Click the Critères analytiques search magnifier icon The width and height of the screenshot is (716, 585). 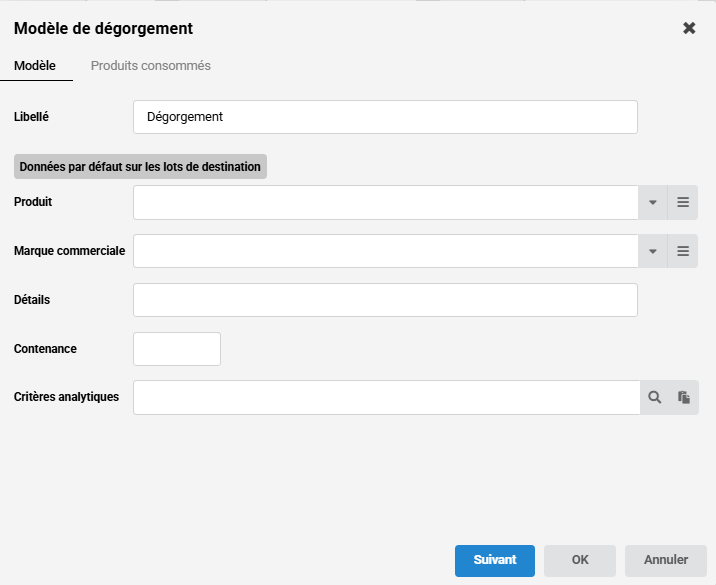655,397
